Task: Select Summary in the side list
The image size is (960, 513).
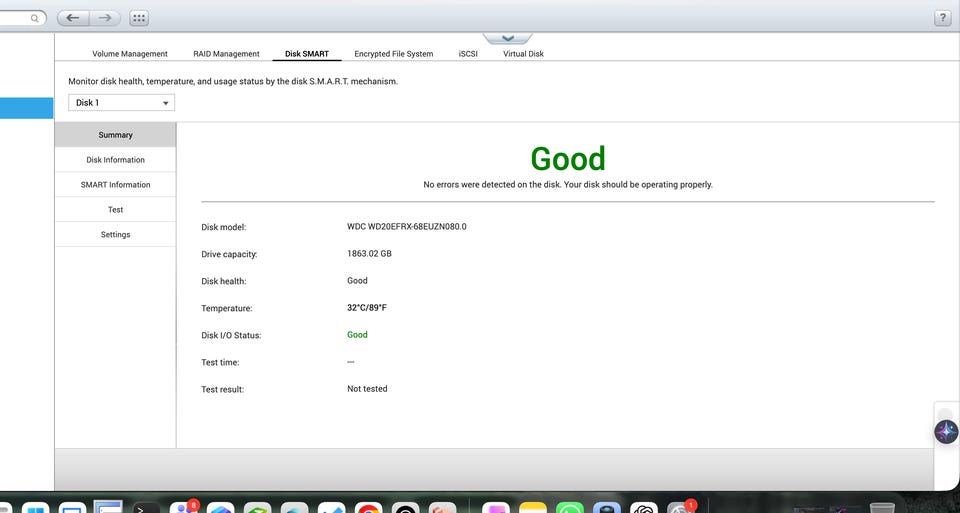Action: (115, 135)
